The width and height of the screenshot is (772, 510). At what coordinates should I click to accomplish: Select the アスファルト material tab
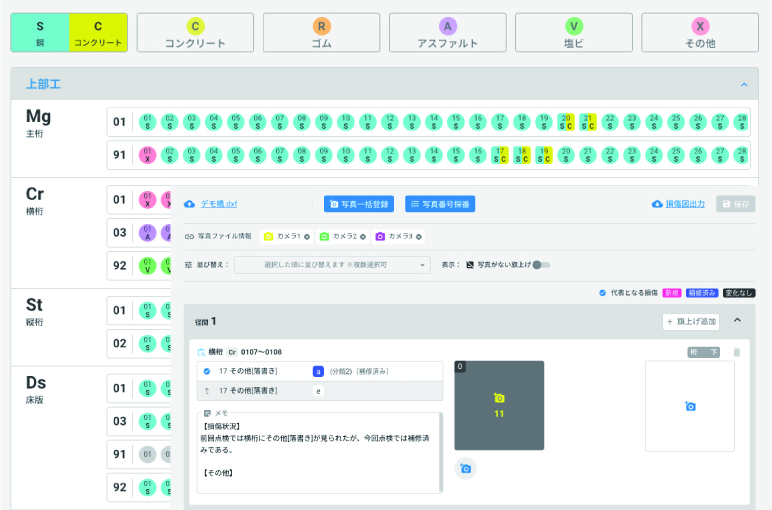click(x=447, y=33)
